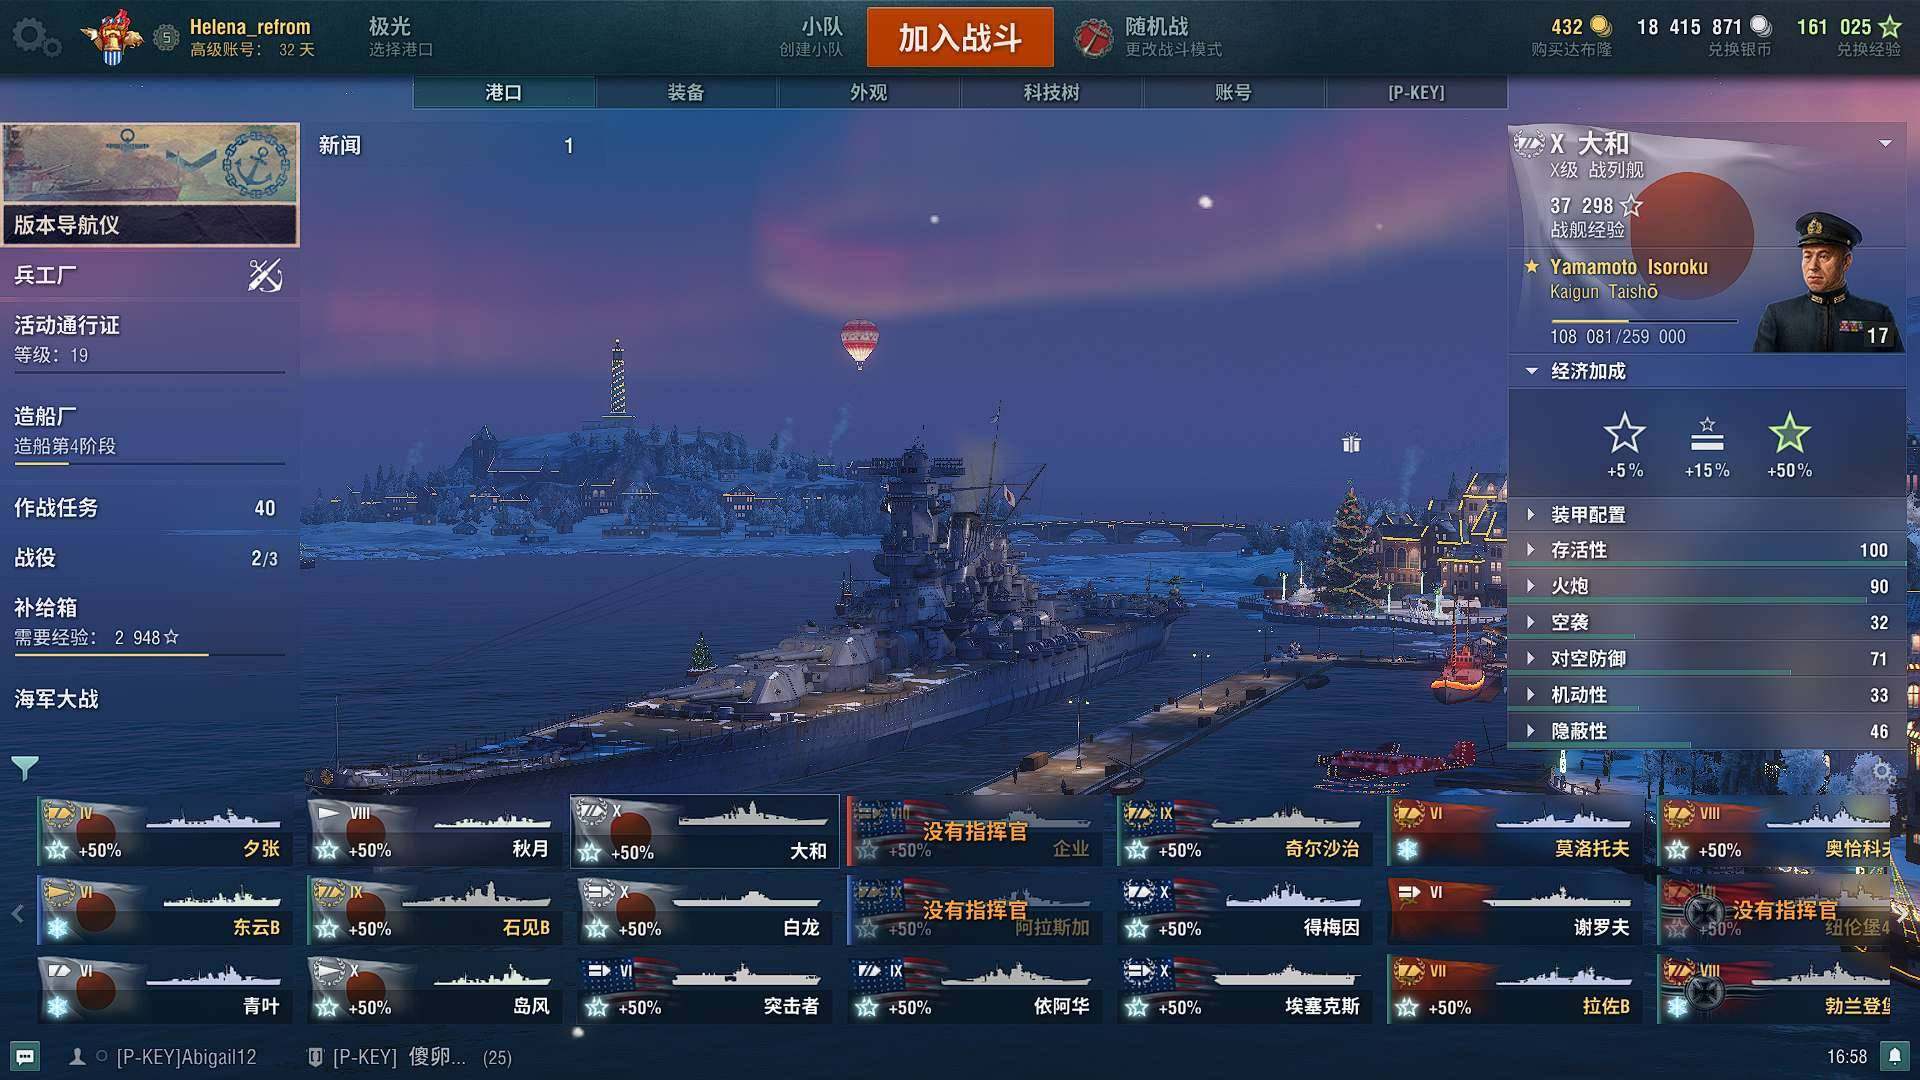The image size is (1920, 1080).
Task: Open the ship carousel filter funnel icon
Action: (x=25, y=768)
